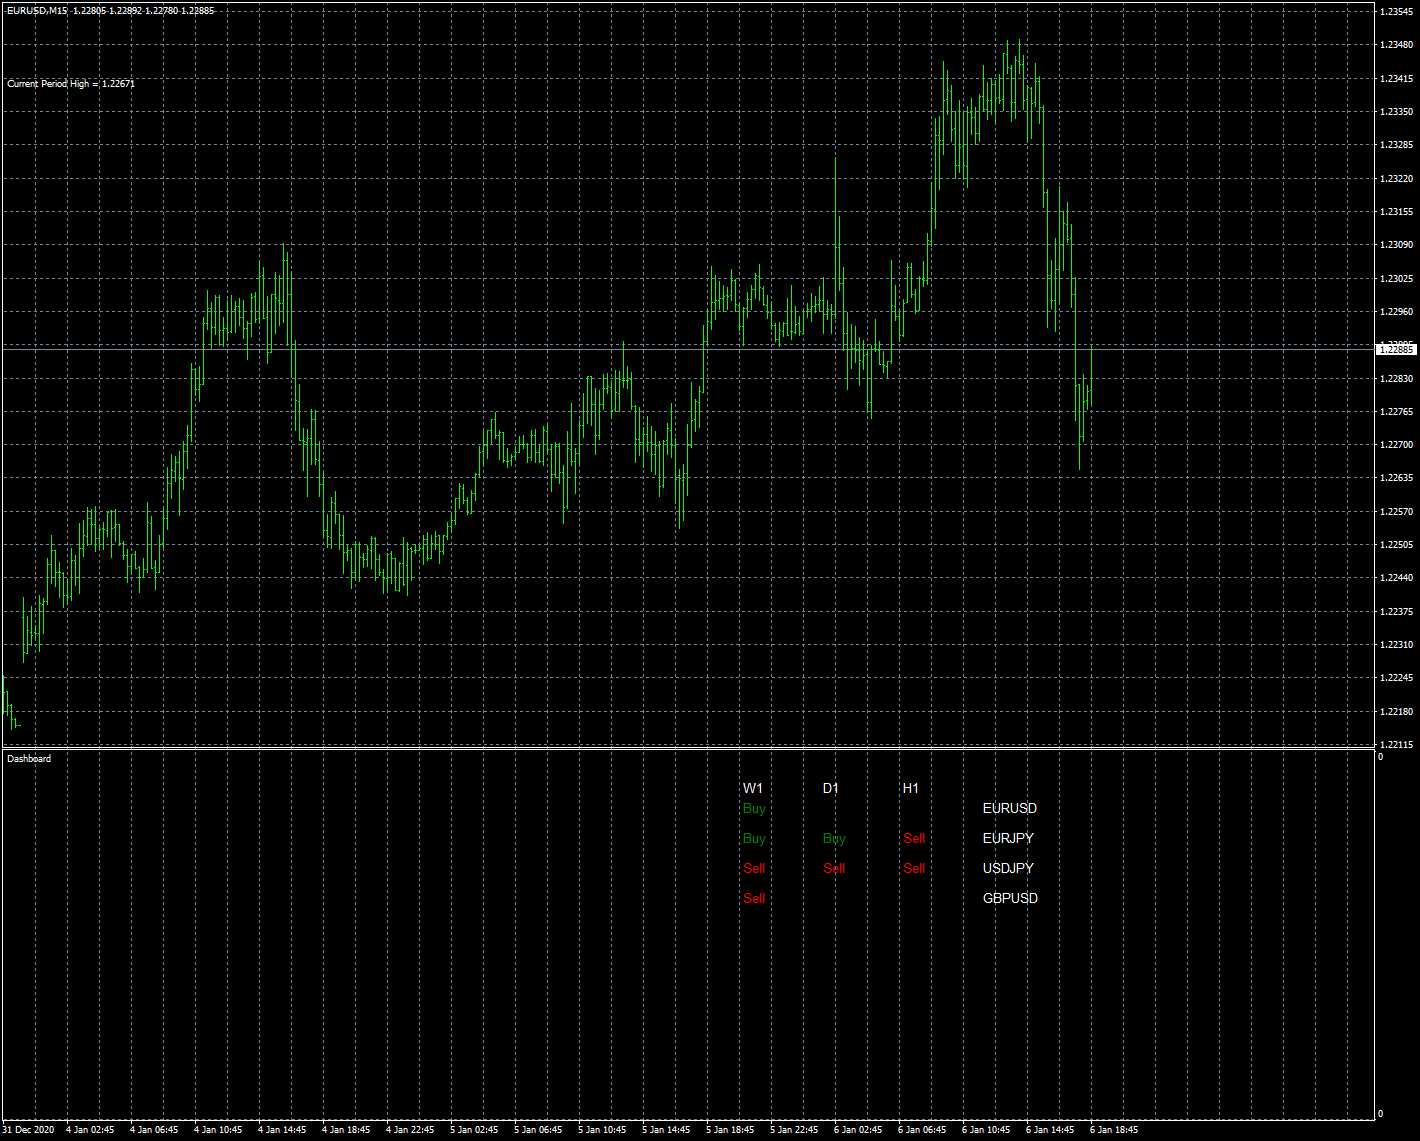Image resolution: width=1420 pixels, height=1141 pixels.
Task: Click the '5 Jan 10:45' time axis label
Action: pyautogui.click(x=602, y=1130)
